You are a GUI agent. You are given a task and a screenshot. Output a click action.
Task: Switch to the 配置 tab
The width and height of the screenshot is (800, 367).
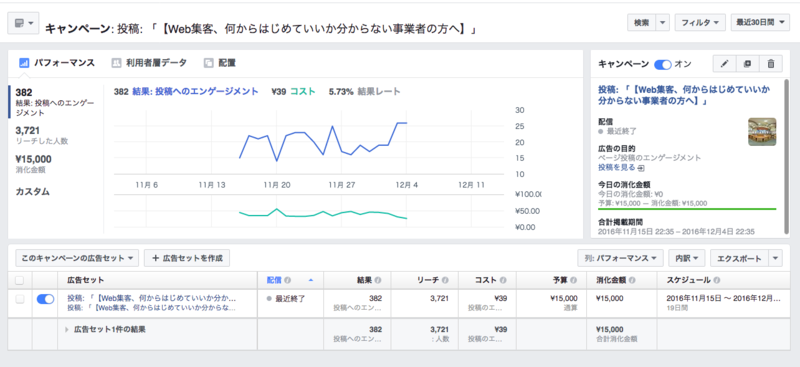[x=220, y=63]
